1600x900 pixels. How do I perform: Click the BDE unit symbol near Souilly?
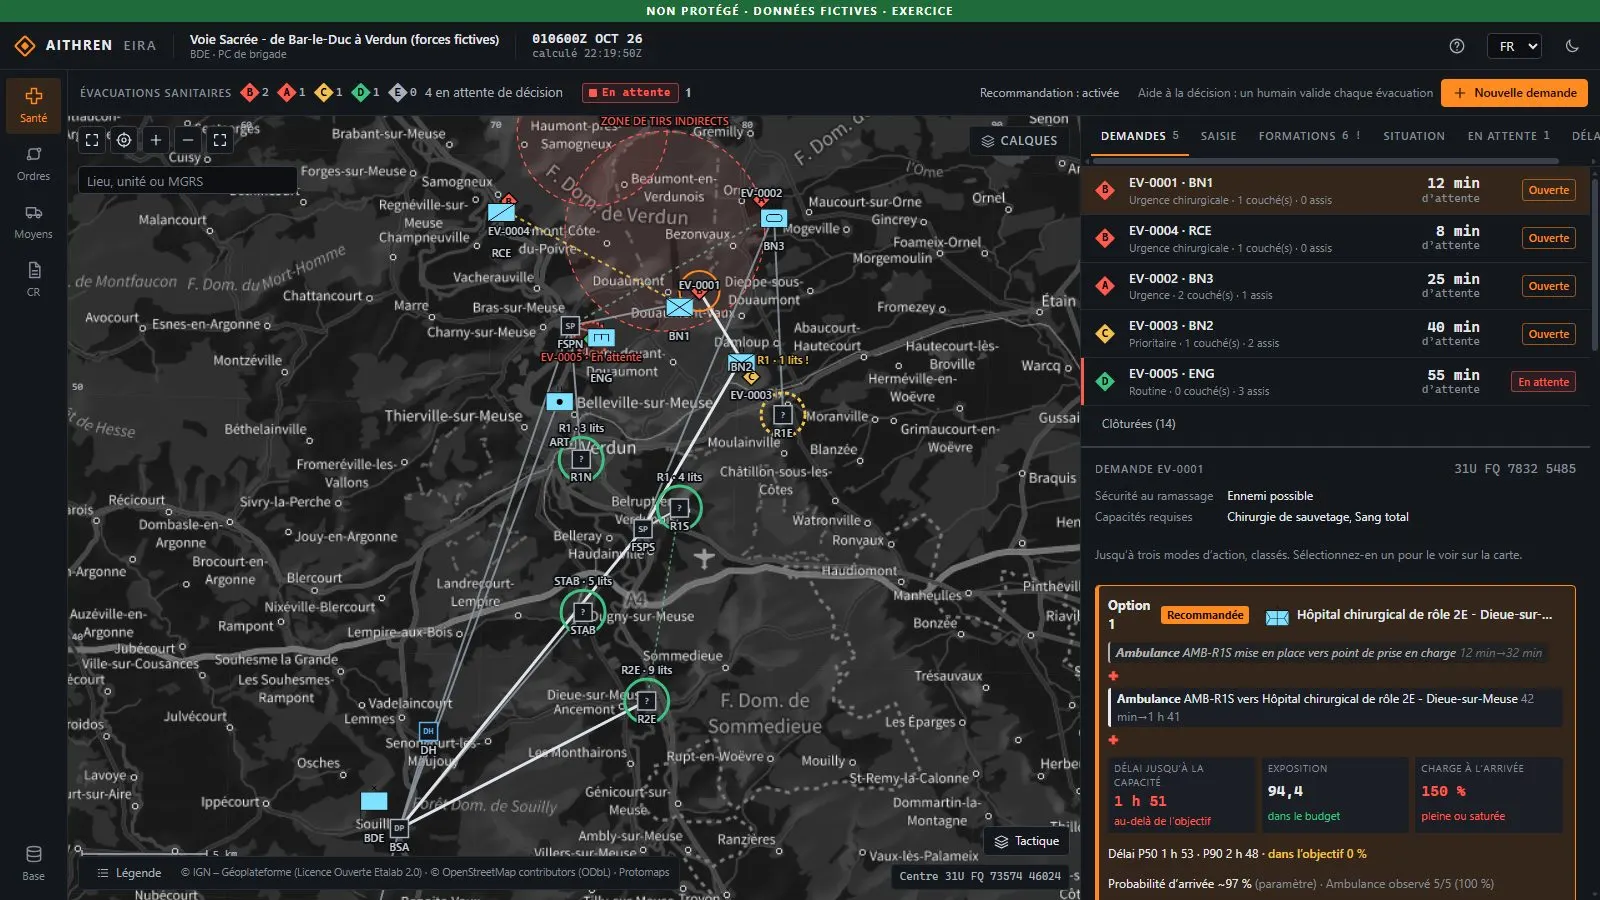point(374,801)
